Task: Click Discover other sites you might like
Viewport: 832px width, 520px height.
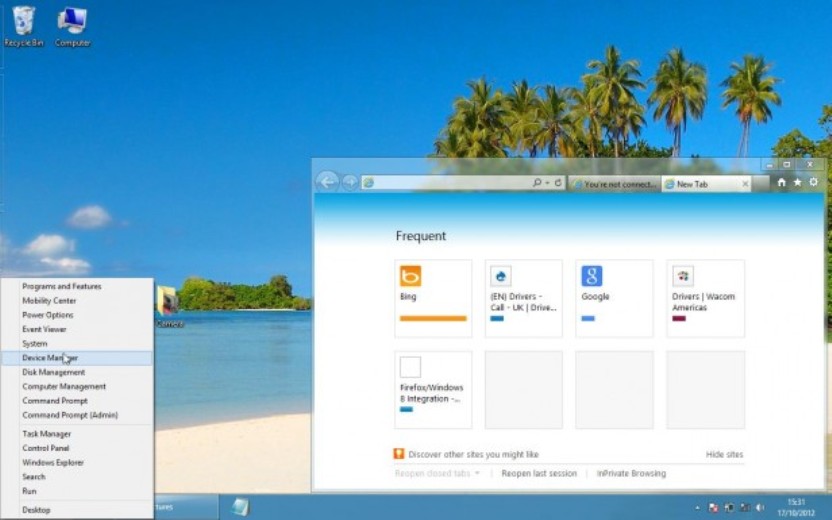Action: pos(473,454)
